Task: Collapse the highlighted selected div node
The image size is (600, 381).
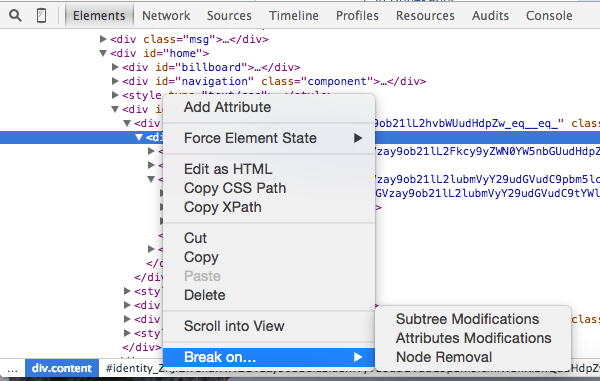Action: point(139,137)
